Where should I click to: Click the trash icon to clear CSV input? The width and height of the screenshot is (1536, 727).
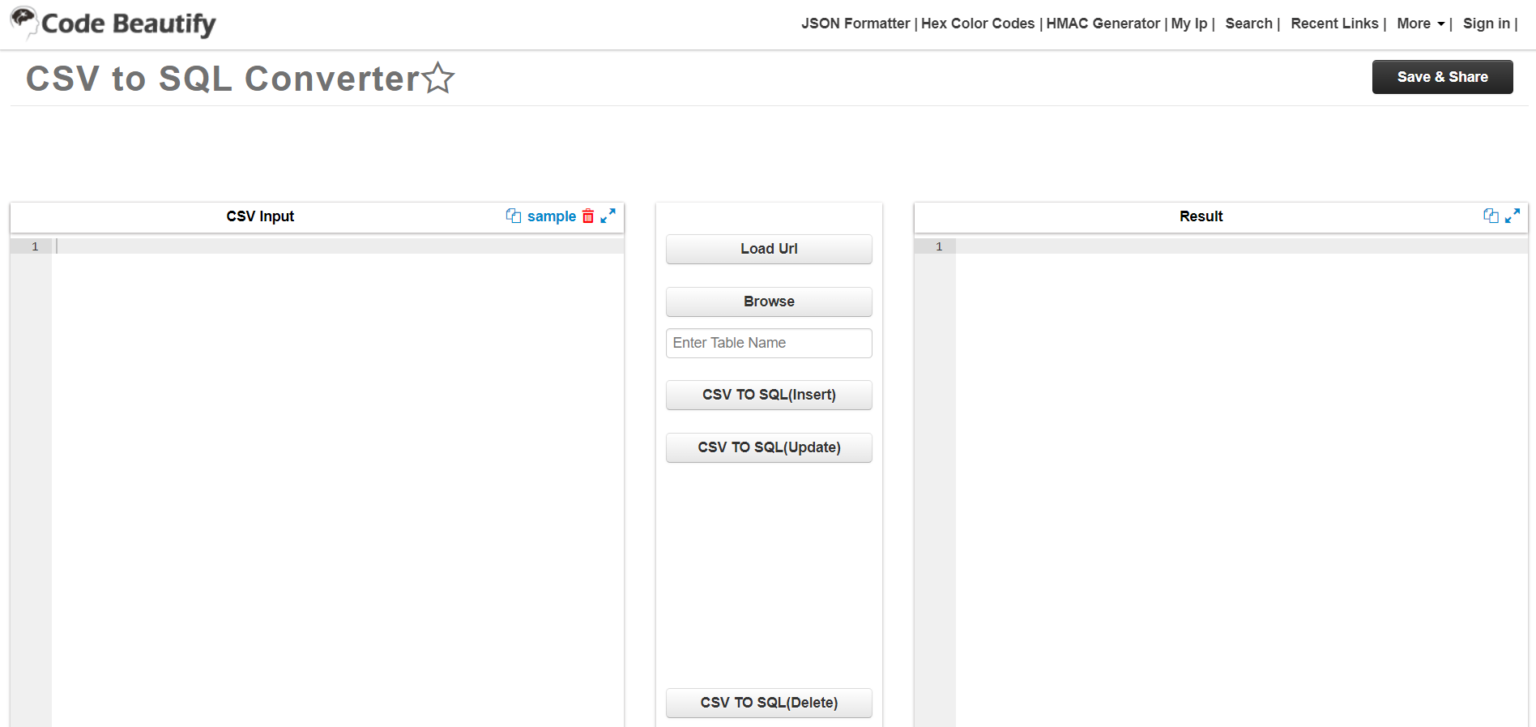588,215
